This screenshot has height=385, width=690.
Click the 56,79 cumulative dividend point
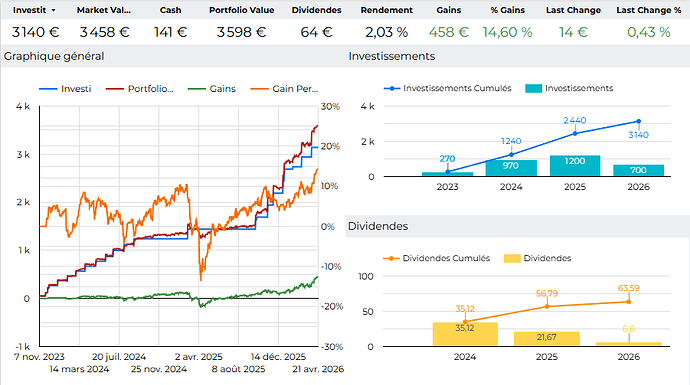click(547, 306)
